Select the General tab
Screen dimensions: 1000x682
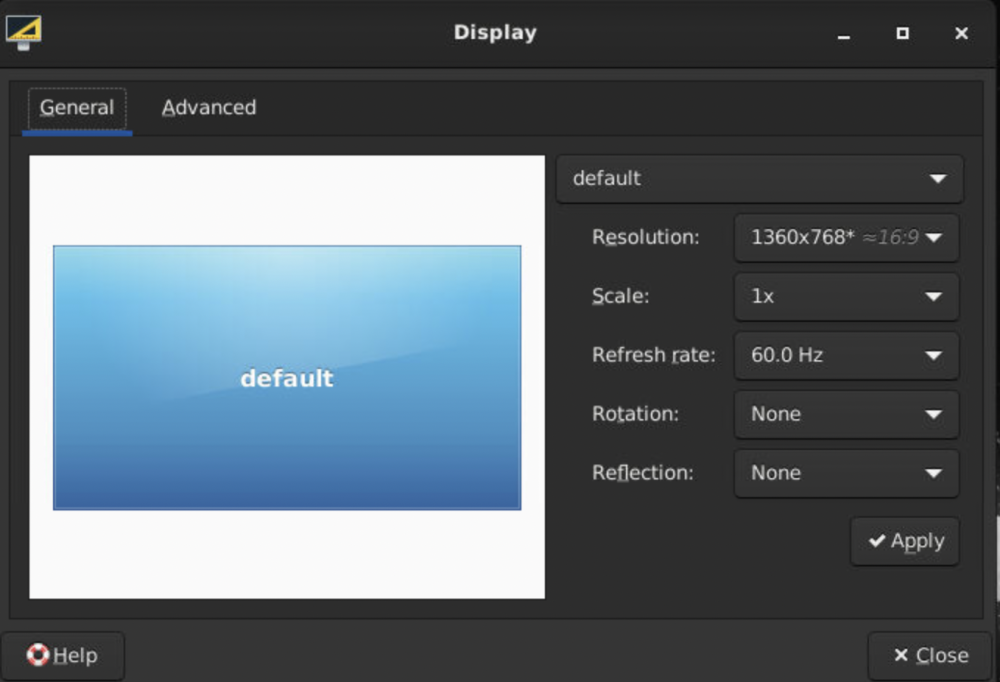(77, 108)
